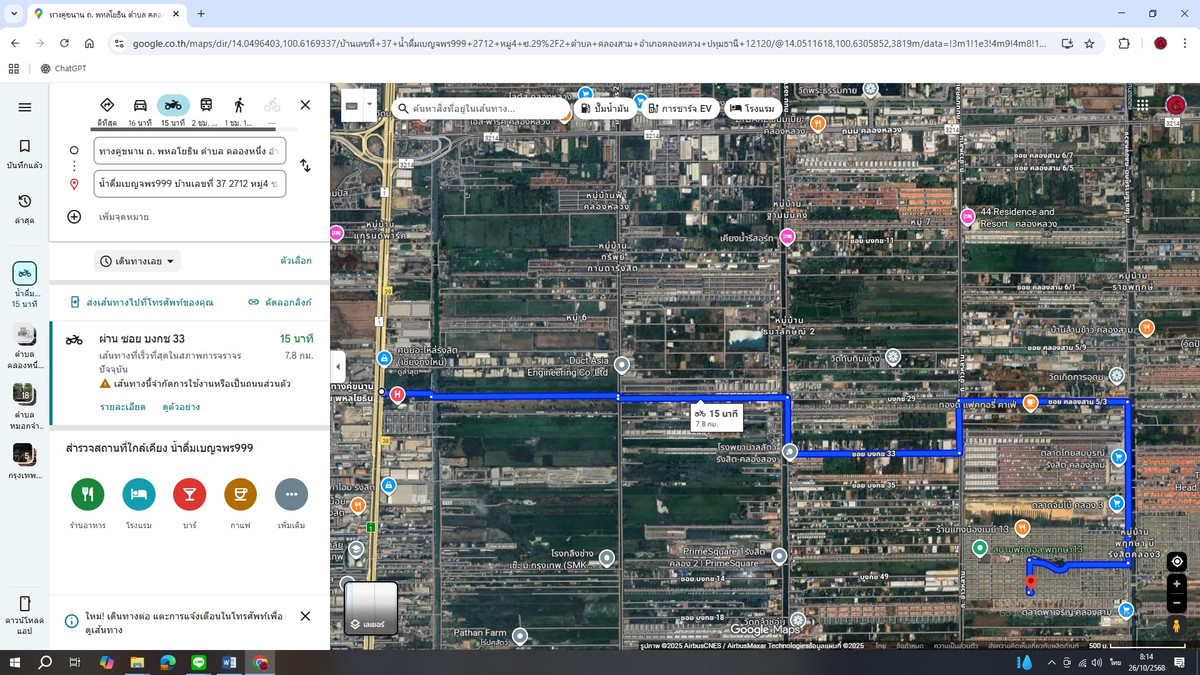Image resolution: width=1200 pixels, height=675 pixels.
Task: Zoom in on the map
Action: click(x=1177, y=584)
